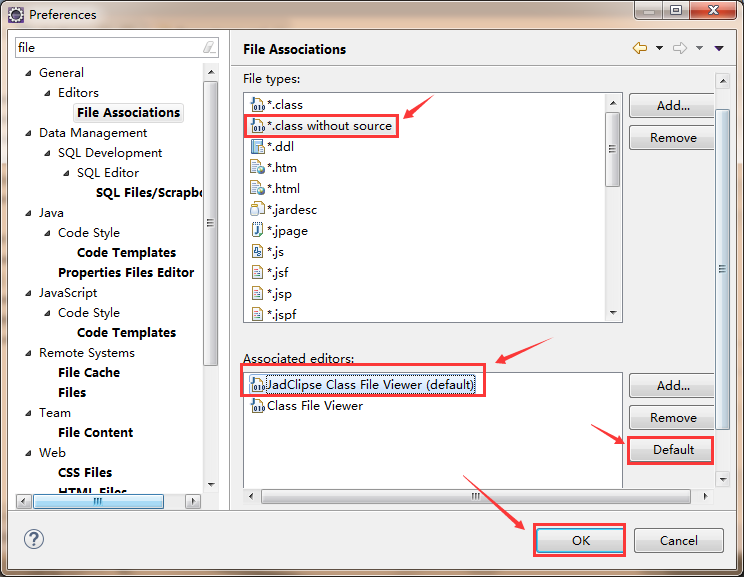Viewport: 744px width, 577px height.
Task: Collapse the Team tree node
Action: (28, 413)
